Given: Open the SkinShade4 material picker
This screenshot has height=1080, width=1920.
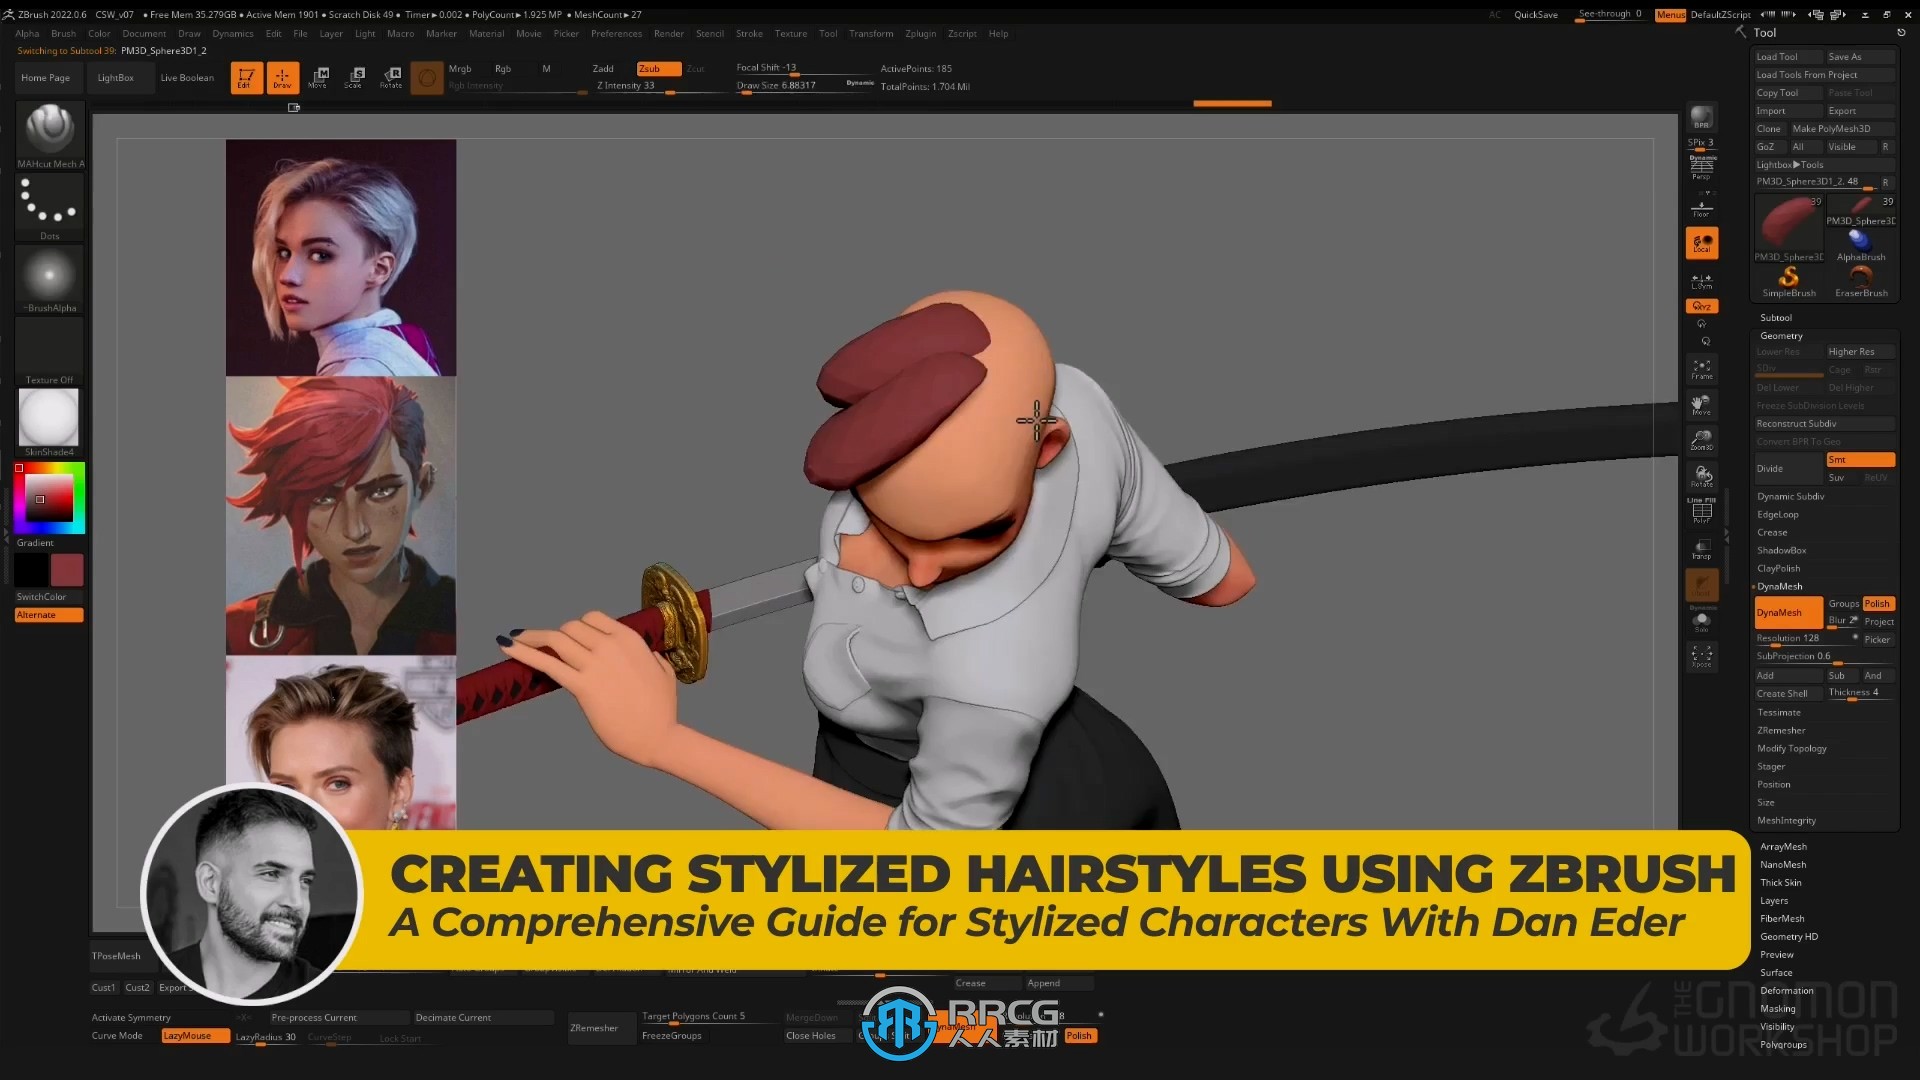Looking at the screenshot, I should coord(50,423).
